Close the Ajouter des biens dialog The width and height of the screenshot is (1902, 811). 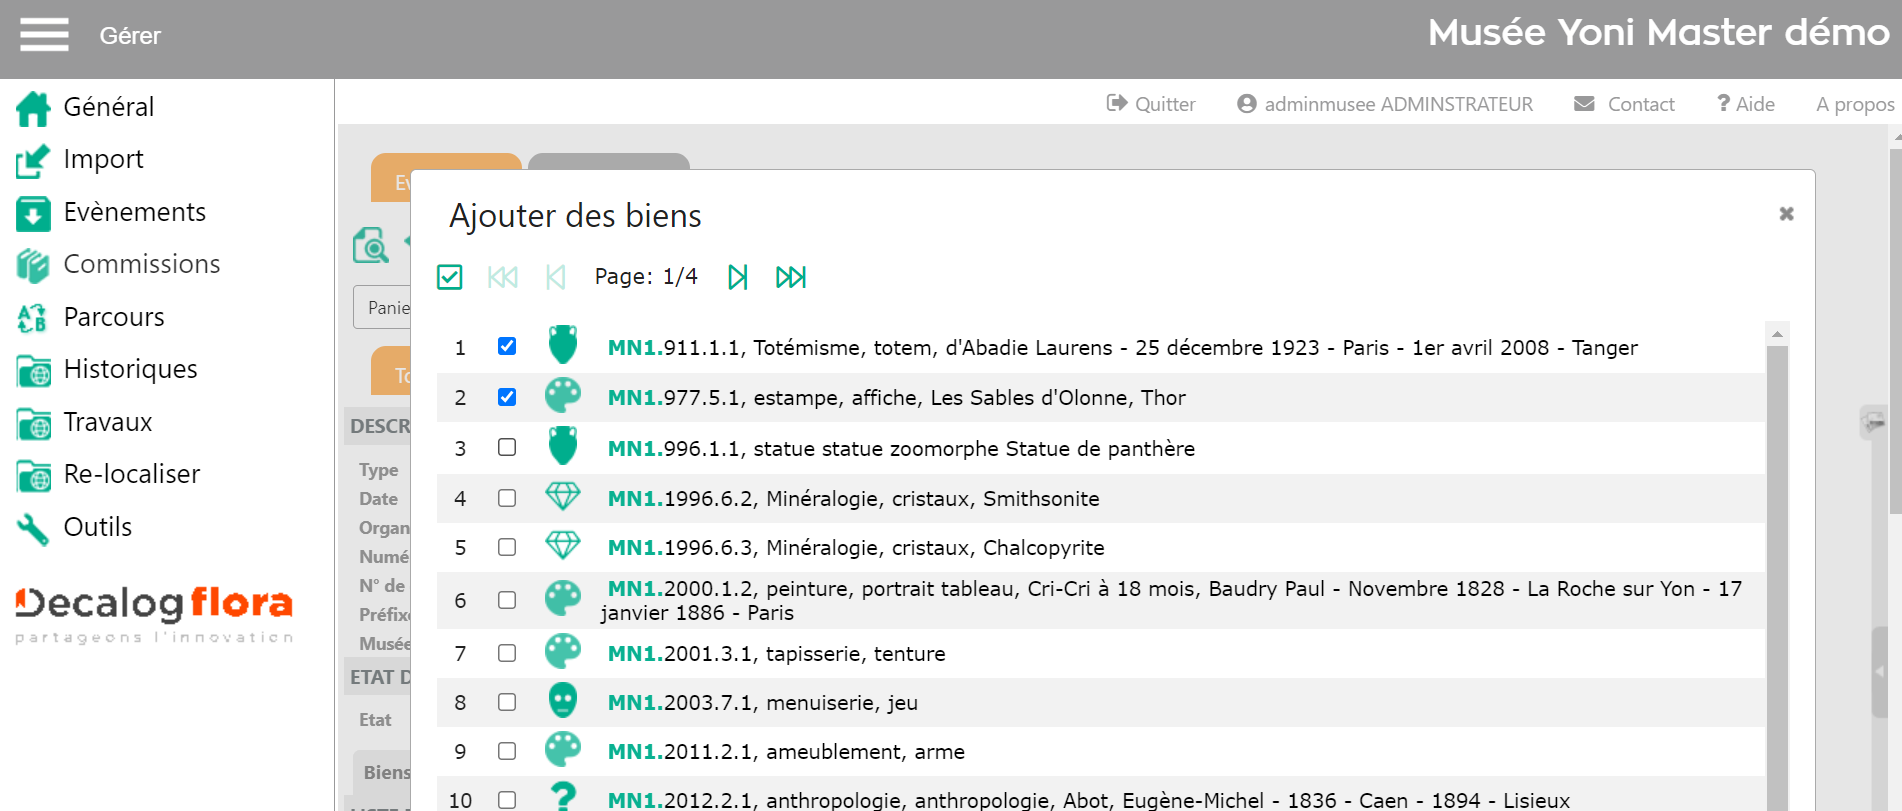click(x=1786, y=214)
